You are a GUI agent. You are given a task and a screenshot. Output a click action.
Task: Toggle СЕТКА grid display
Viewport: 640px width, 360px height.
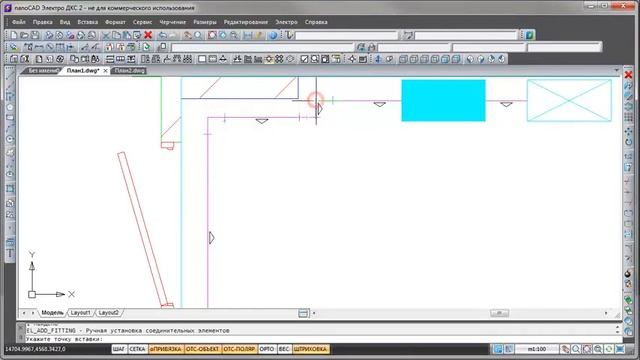(x=138, y=349)
